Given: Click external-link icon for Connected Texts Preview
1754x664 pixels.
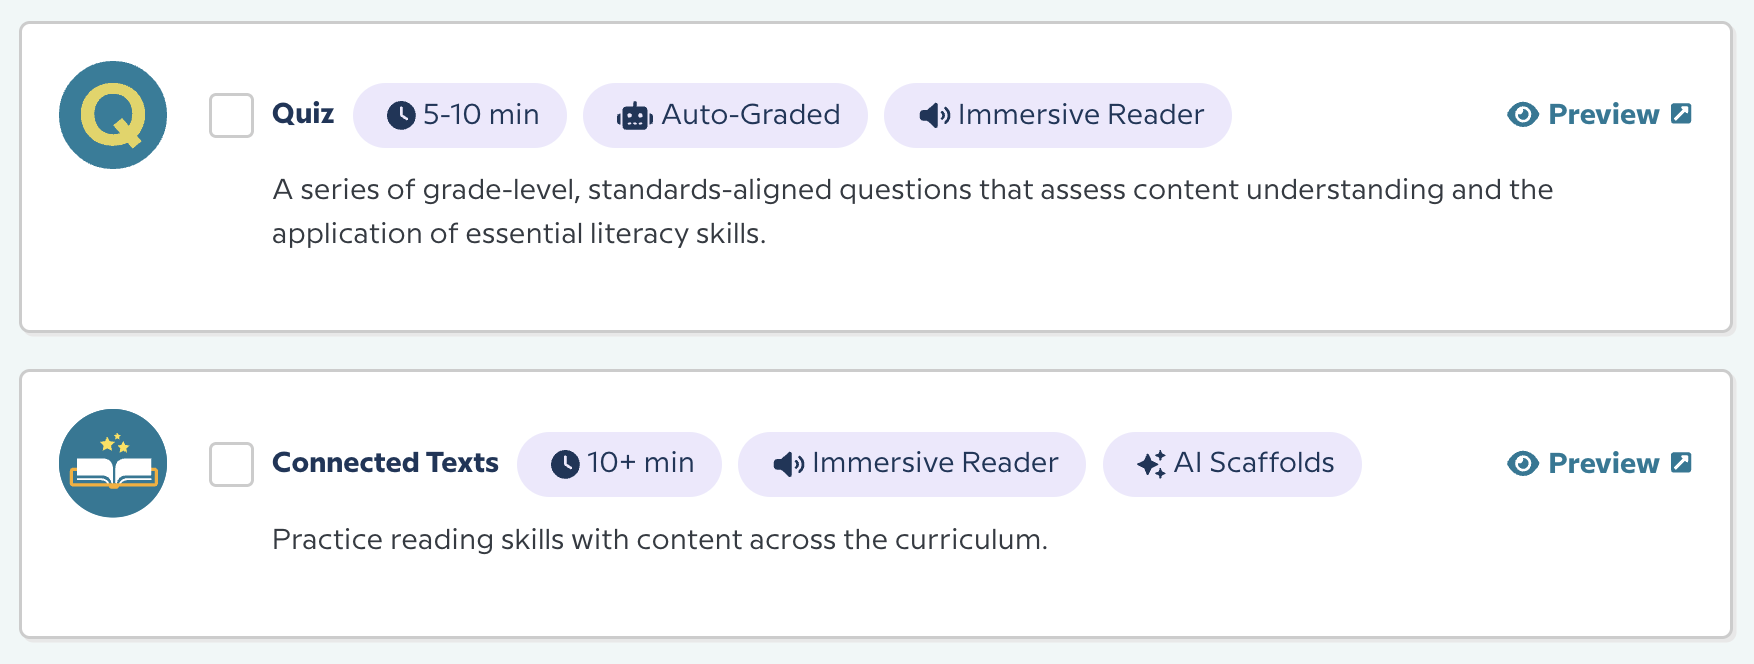Looking at the screenshot, I should 1682,463.
